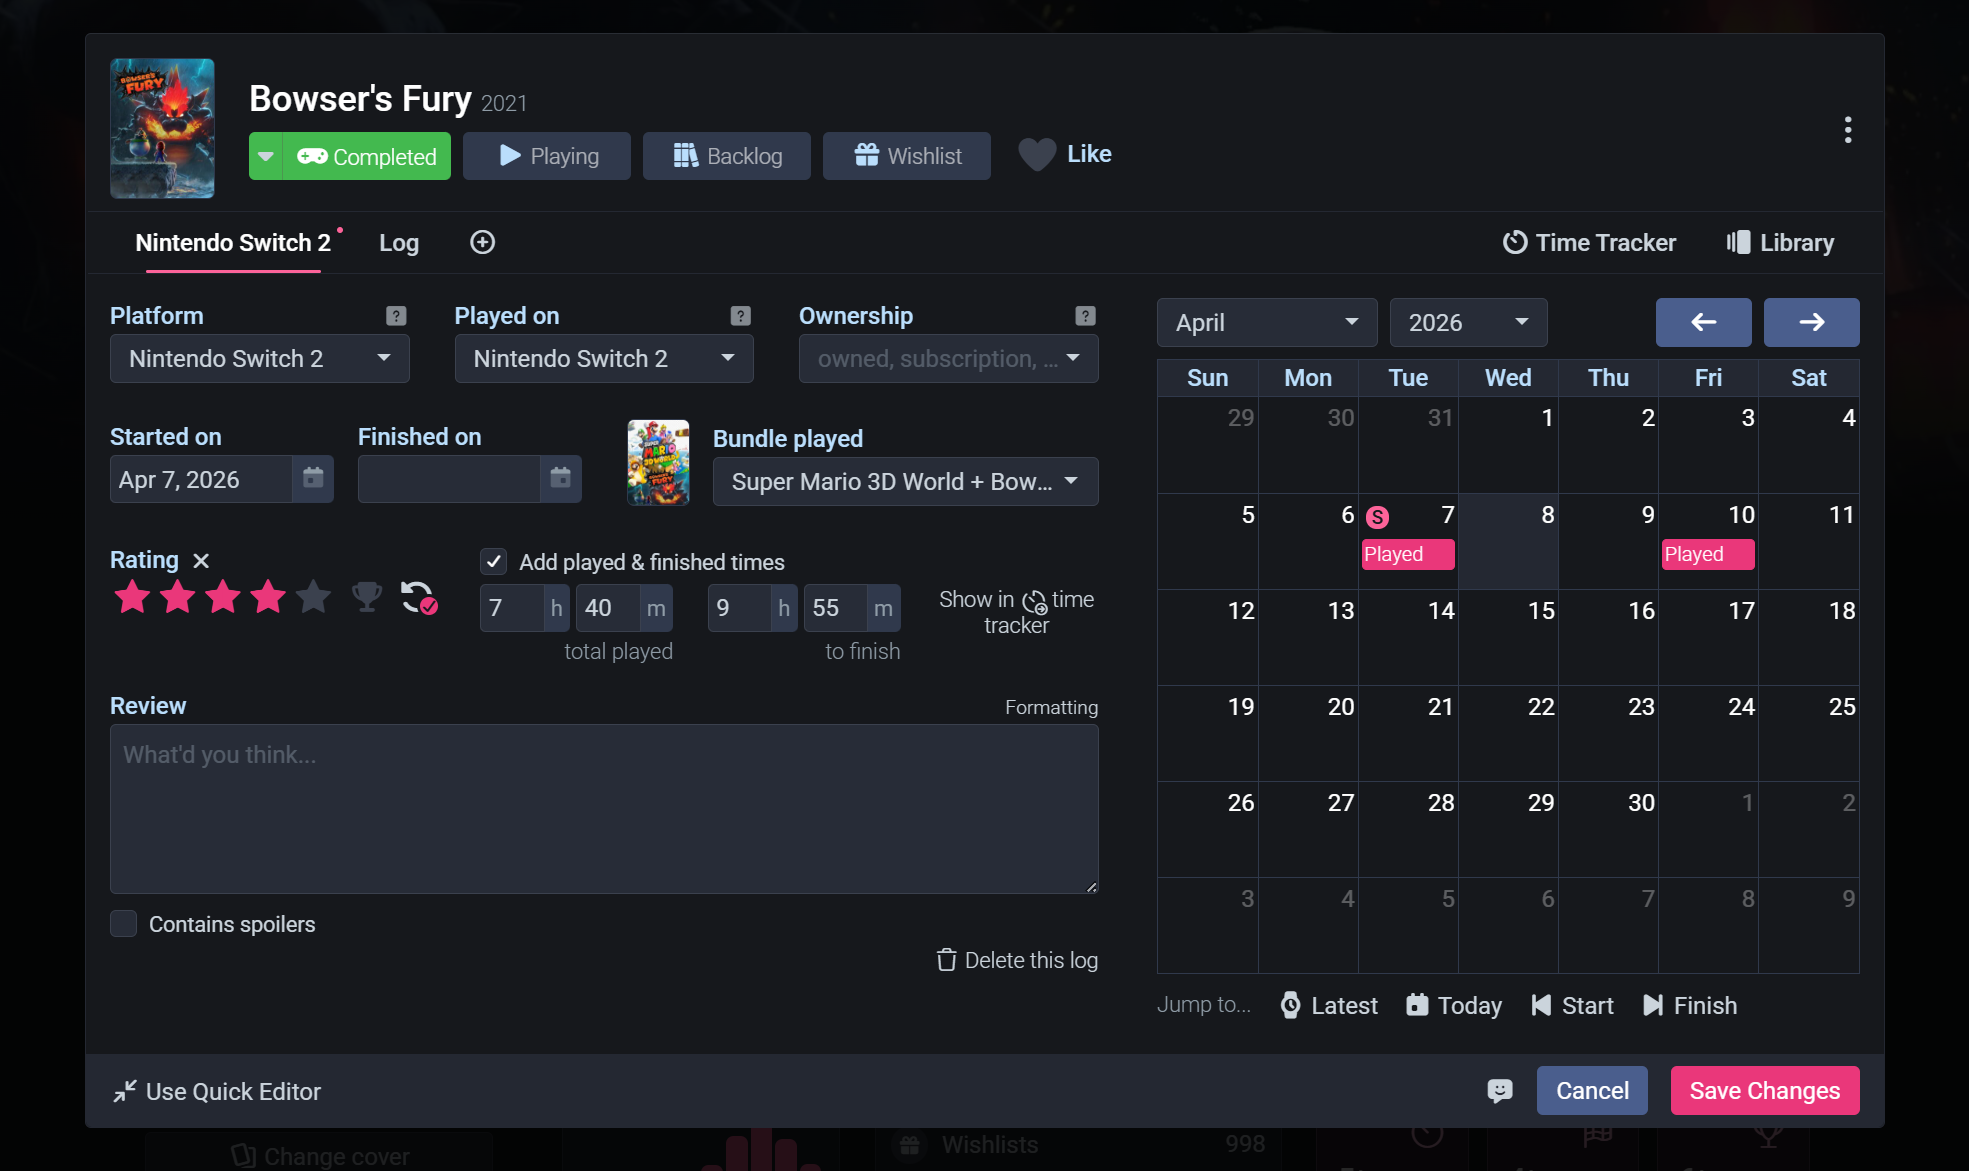Go to previous month arrow

(x=1704, y=322)
